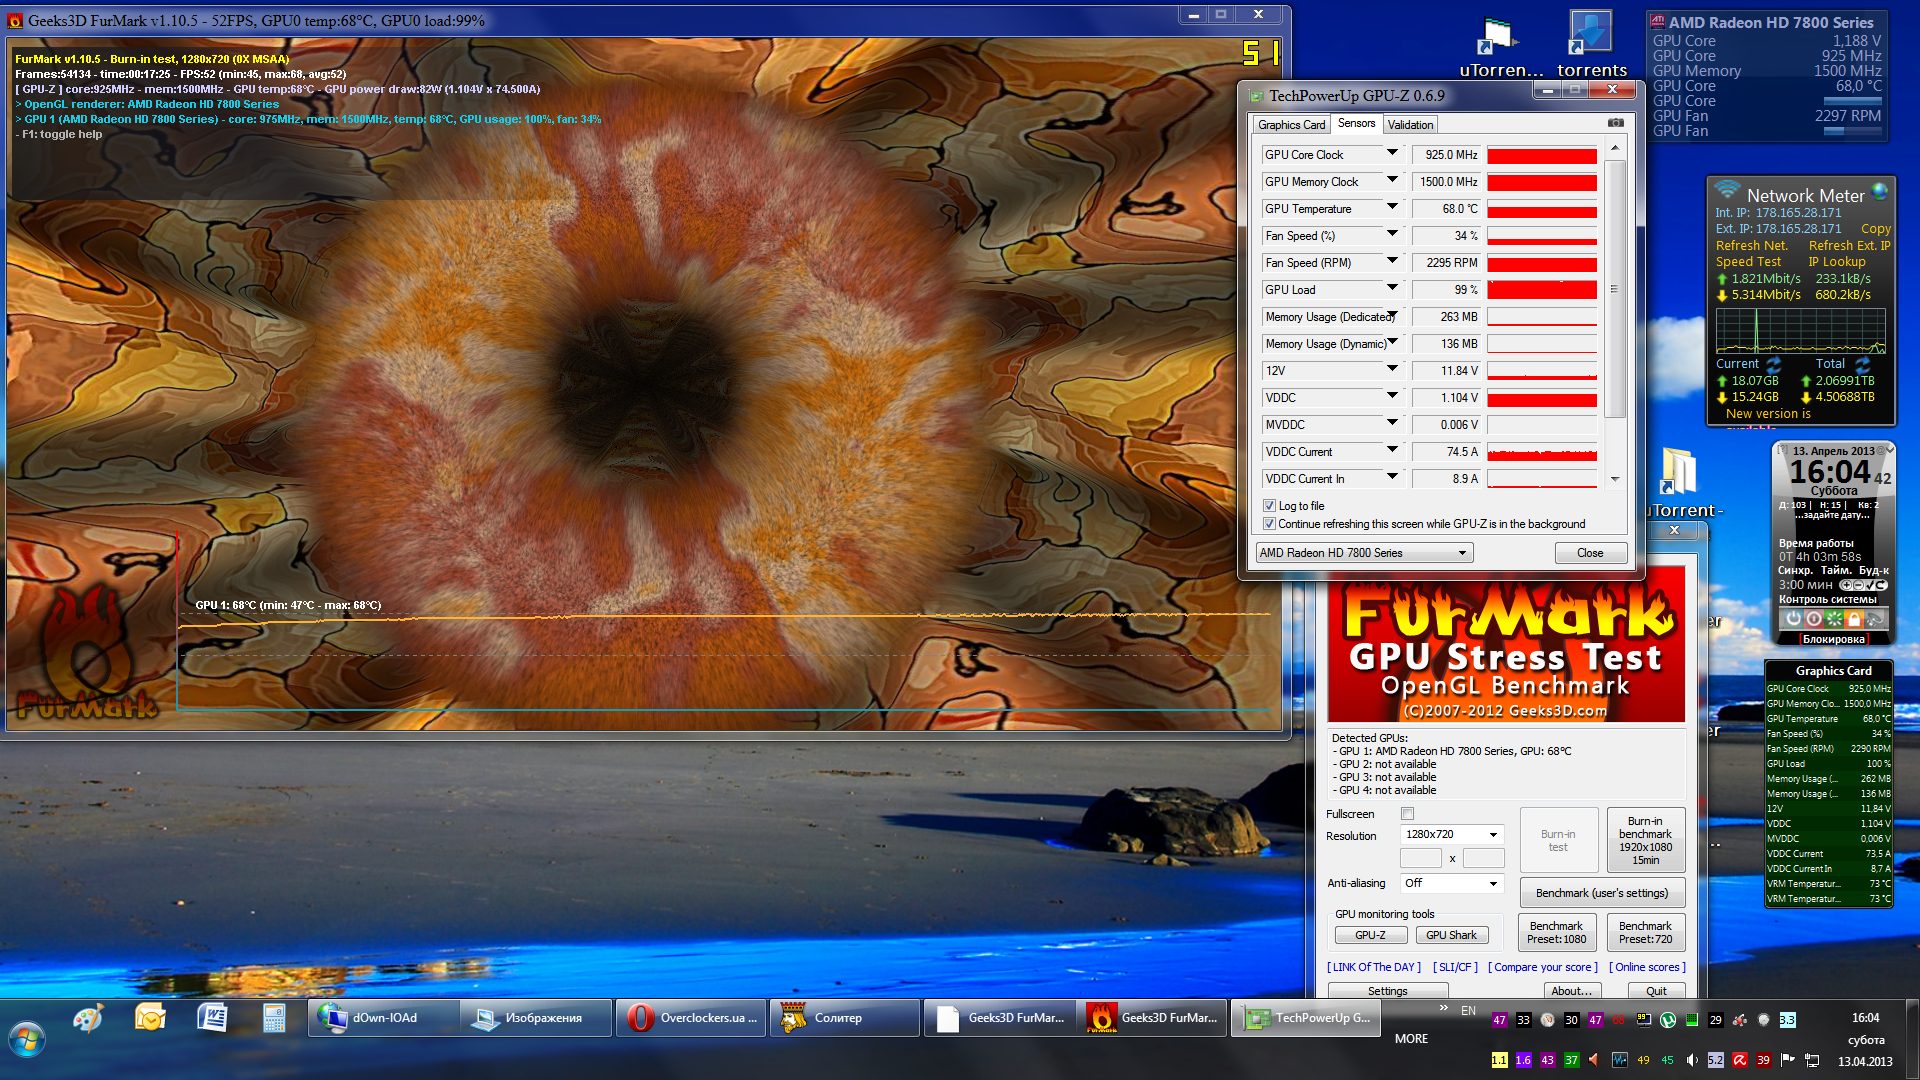1920x1080 pixels.
Task: Switch to the Graphics Card tab
Action: click(x=1291, y=124)
